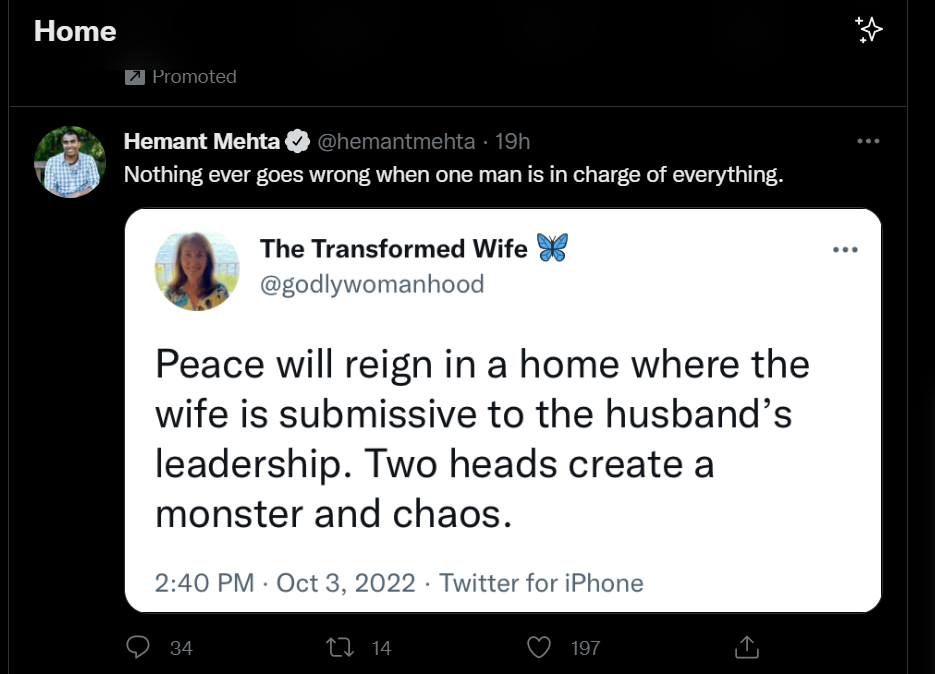The width and height of the screenshot is (935, 674).
Task: Click the blue butterfly emoji icon
Action: point(552,248)
